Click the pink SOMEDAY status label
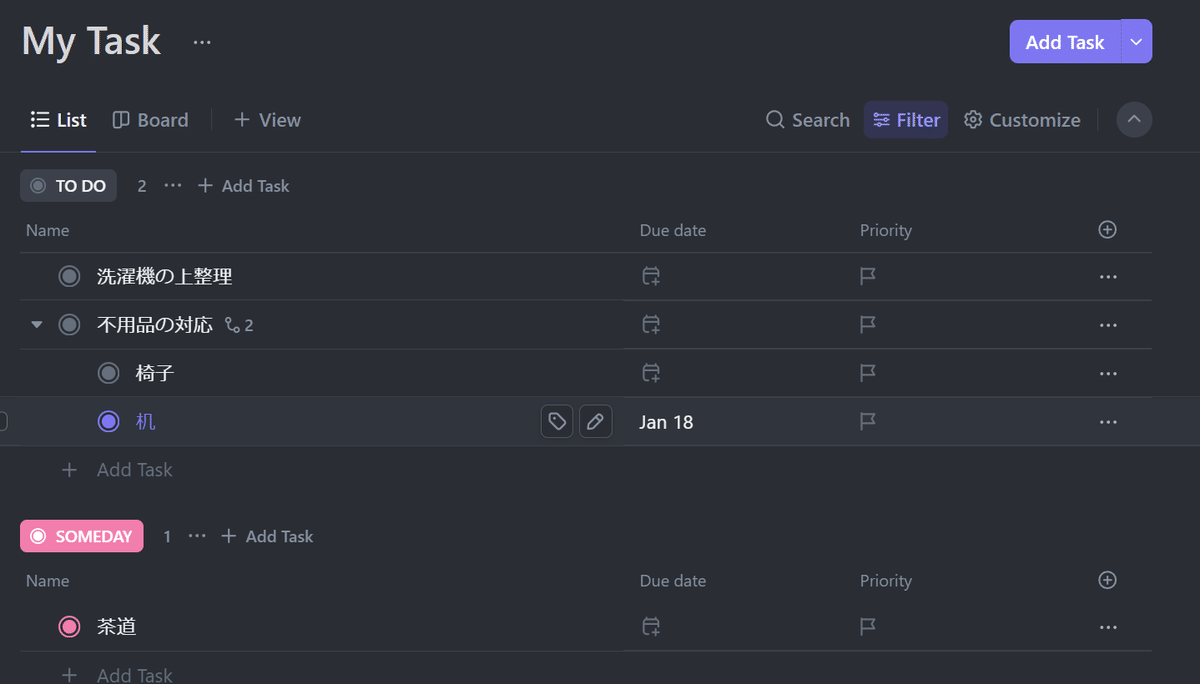Viewport: 1200px width, 684px height. click(x=82, y=536)
